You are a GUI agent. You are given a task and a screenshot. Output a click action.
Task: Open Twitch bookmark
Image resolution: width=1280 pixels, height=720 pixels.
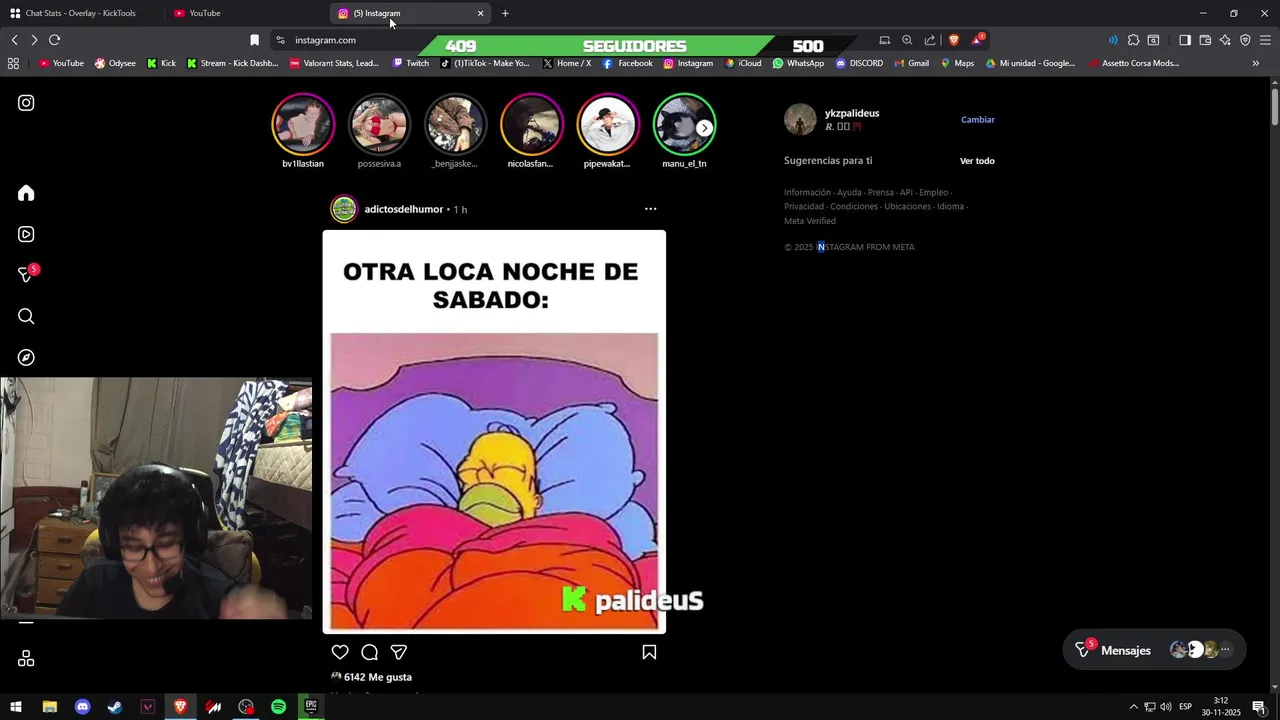click(411, 63)
